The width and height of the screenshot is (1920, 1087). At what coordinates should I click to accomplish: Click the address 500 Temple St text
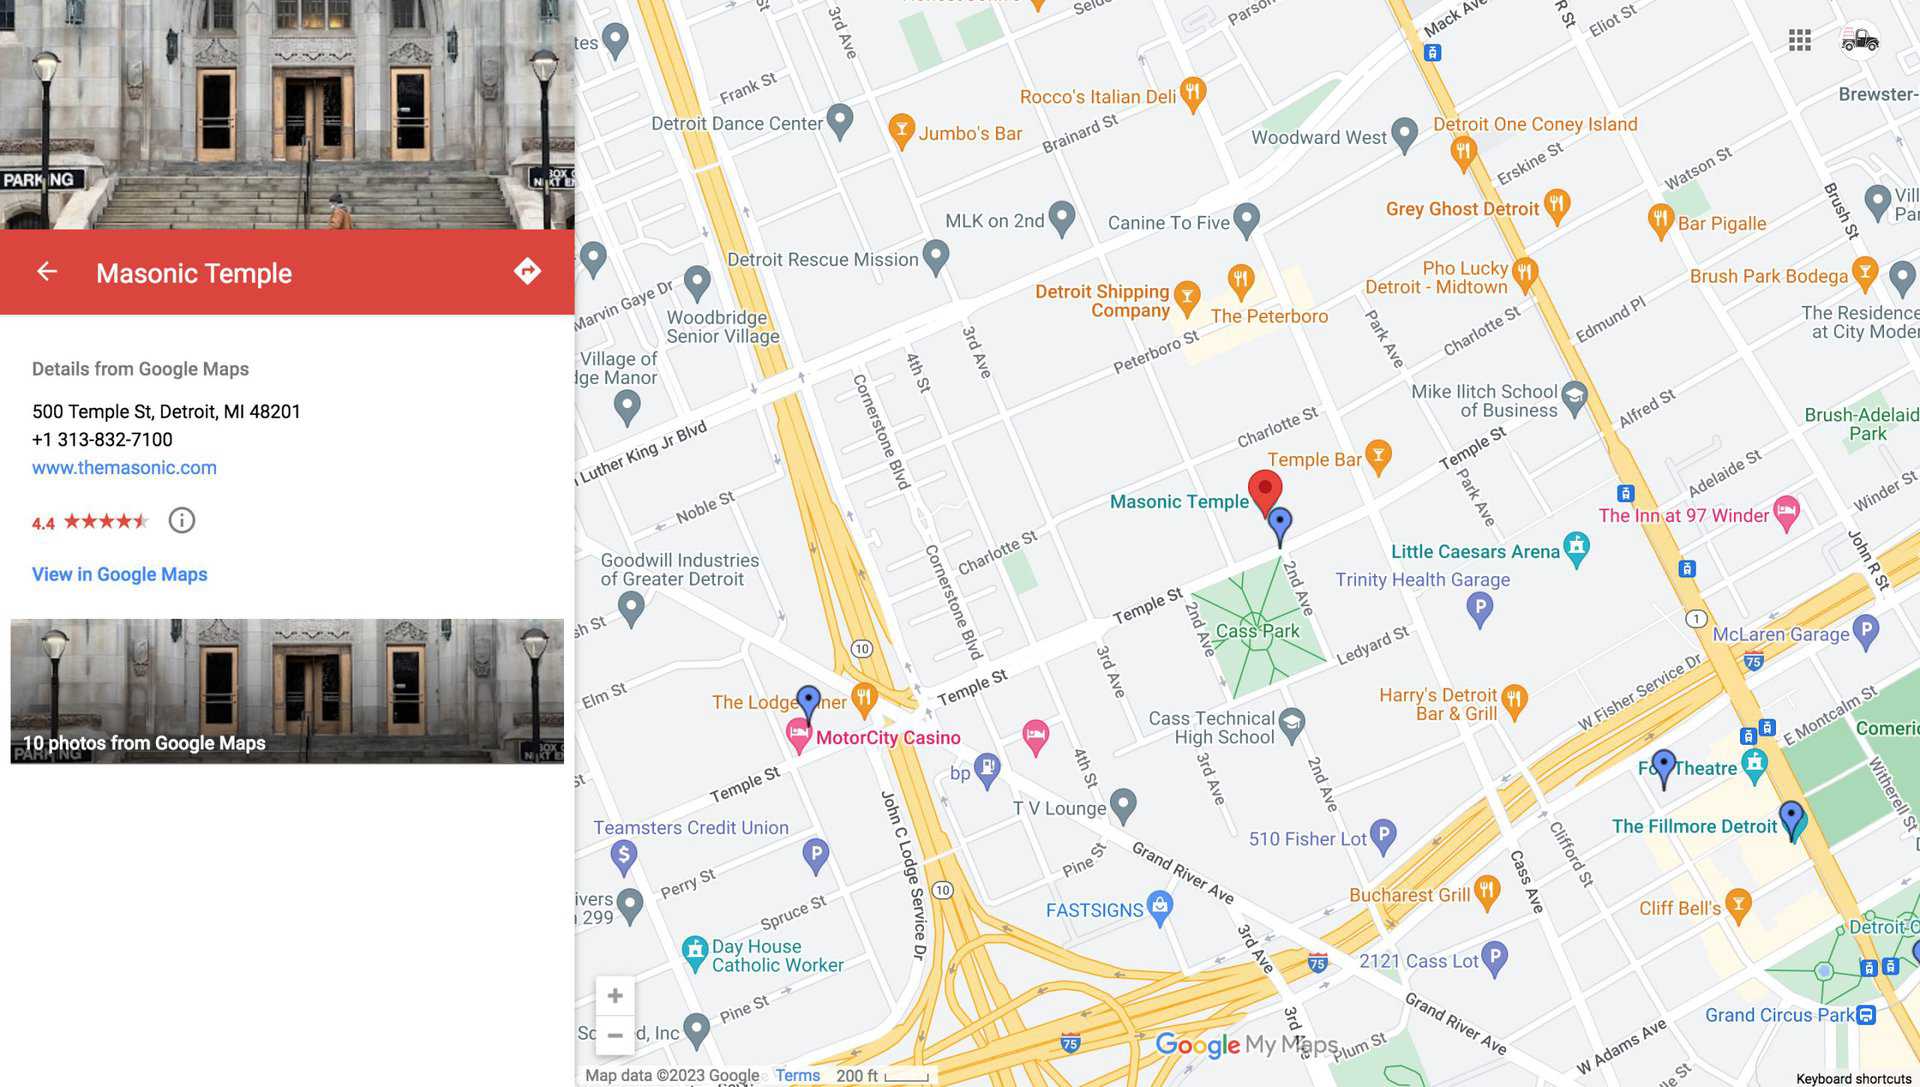tap(166, 411)
